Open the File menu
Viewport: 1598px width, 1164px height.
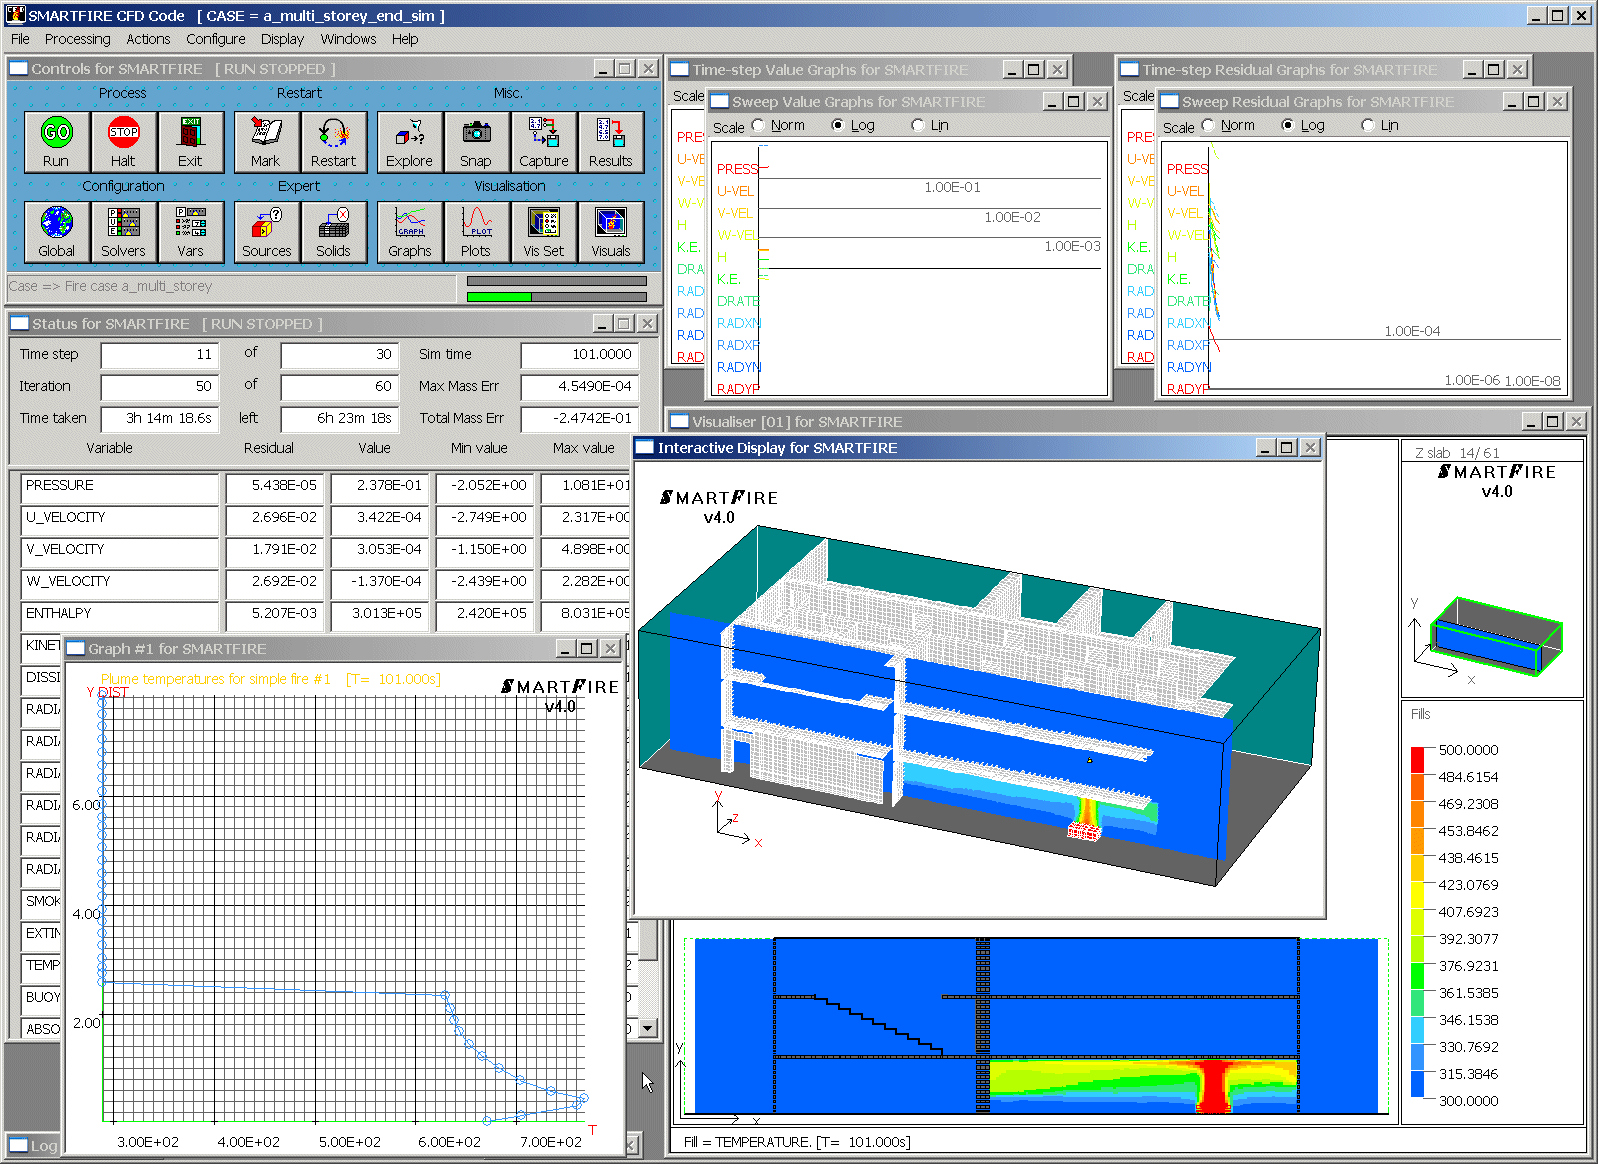[20, 39]
